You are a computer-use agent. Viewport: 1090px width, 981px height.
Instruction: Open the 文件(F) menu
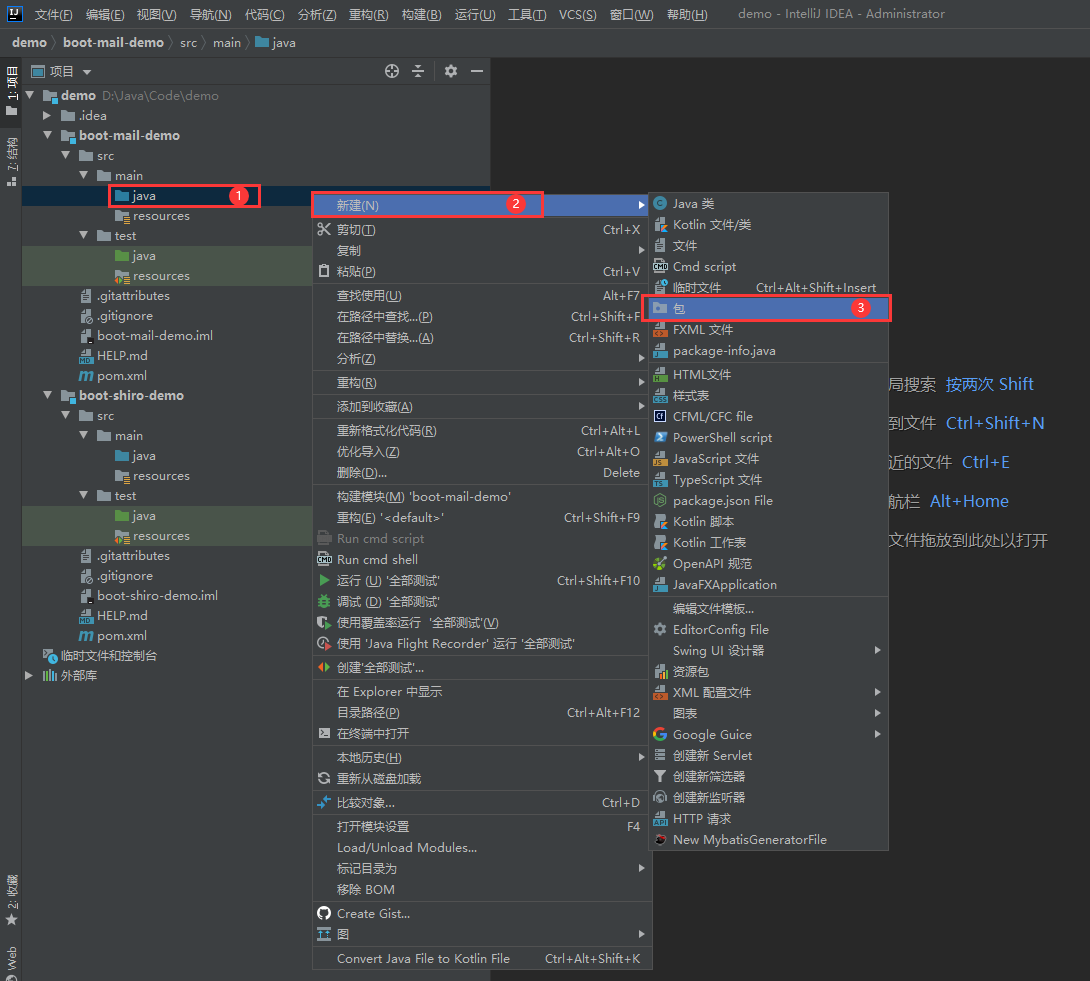(54, 14)
